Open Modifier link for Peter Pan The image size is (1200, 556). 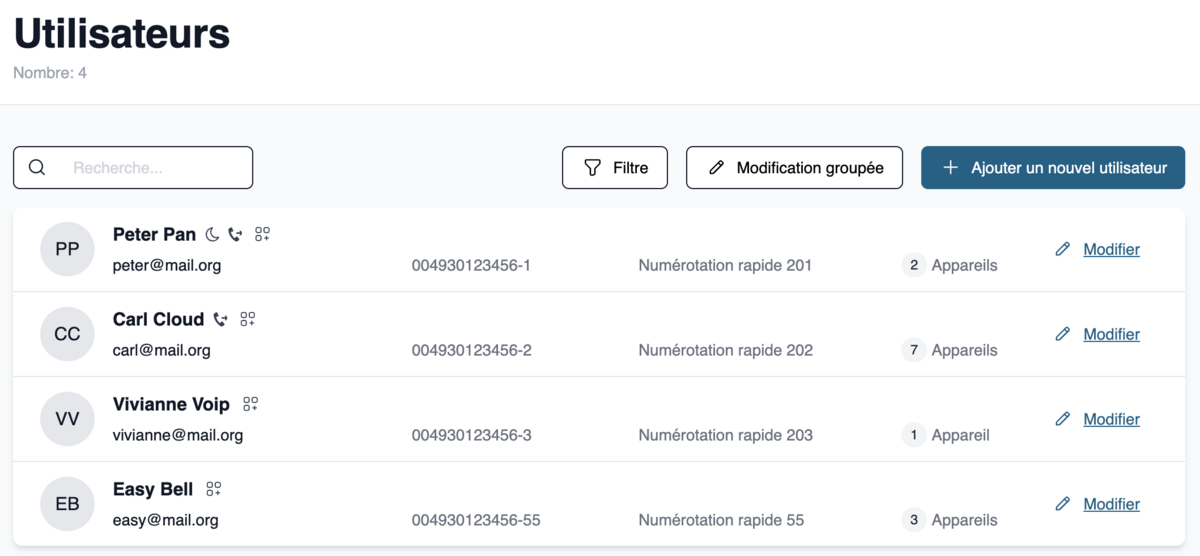1111,250
